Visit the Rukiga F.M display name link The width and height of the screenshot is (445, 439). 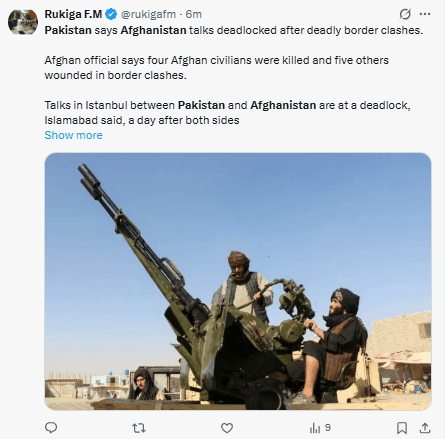click(73, 14)
